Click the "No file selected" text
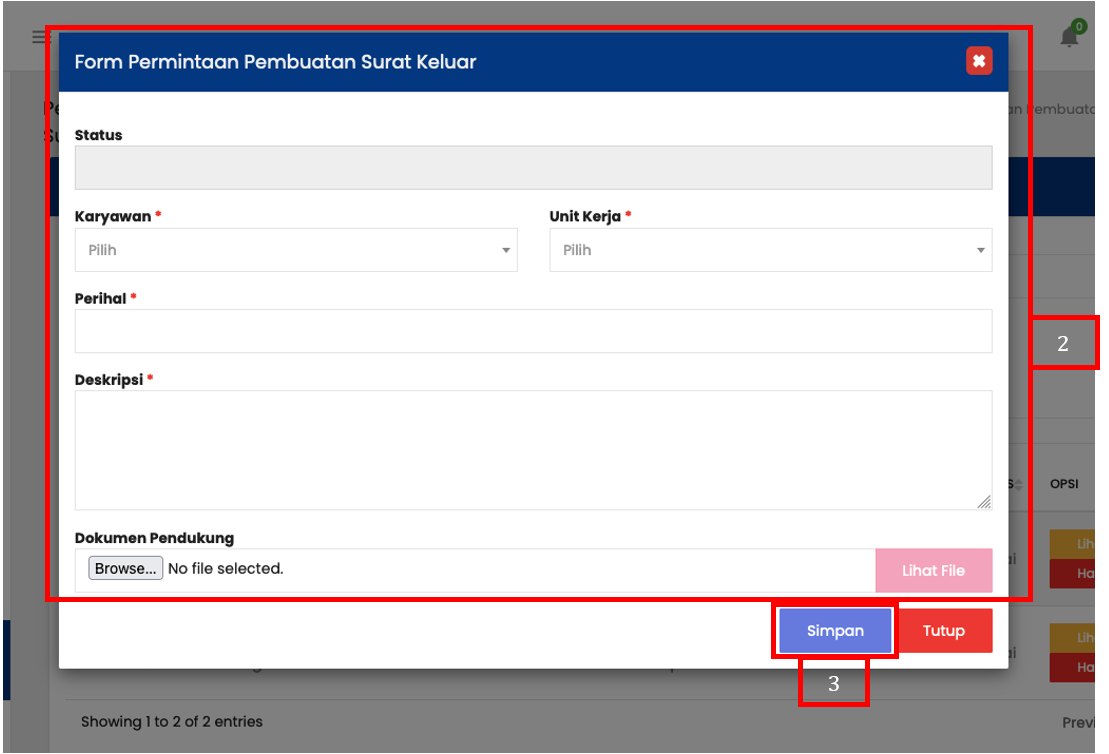 pyautogui.click(x=226, y=569)
